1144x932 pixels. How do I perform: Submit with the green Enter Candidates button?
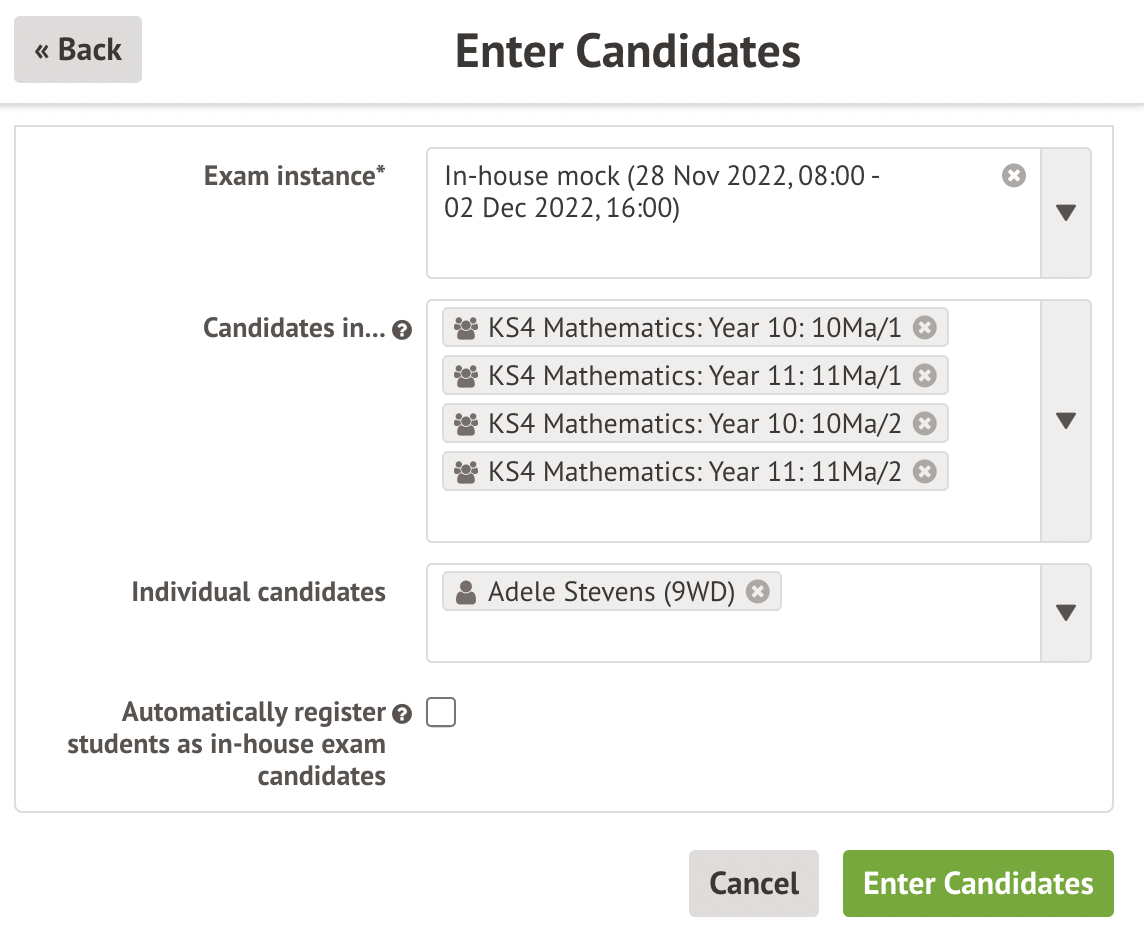point(978,884)
